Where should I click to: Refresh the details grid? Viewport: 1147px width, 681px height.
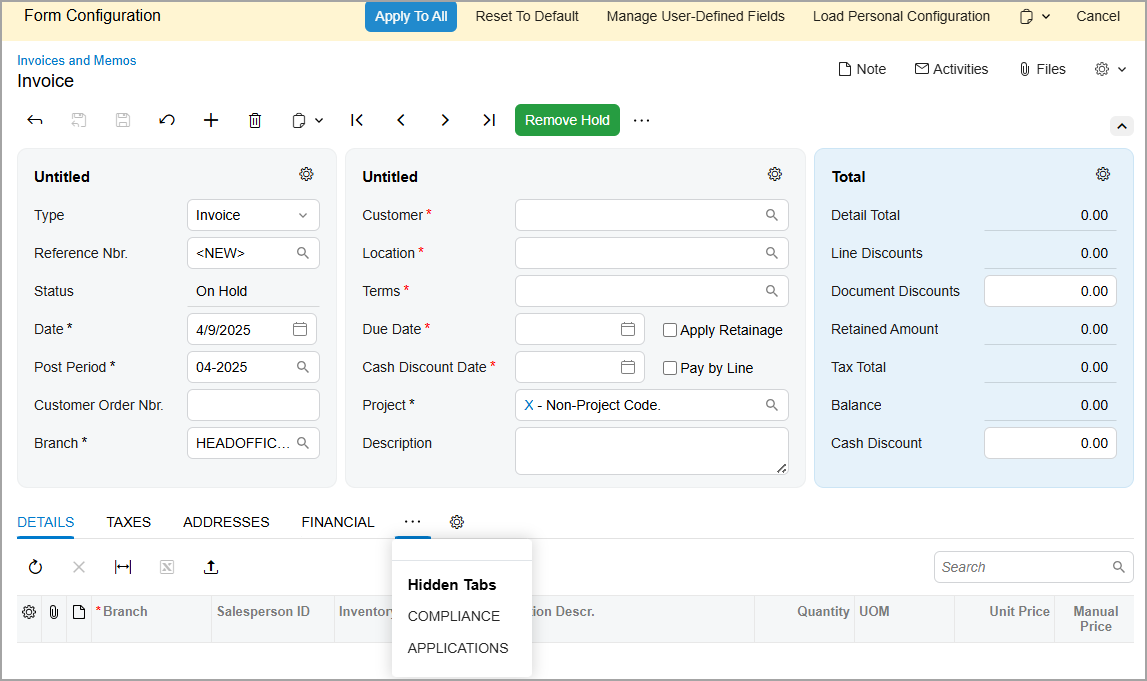[35, 567]
